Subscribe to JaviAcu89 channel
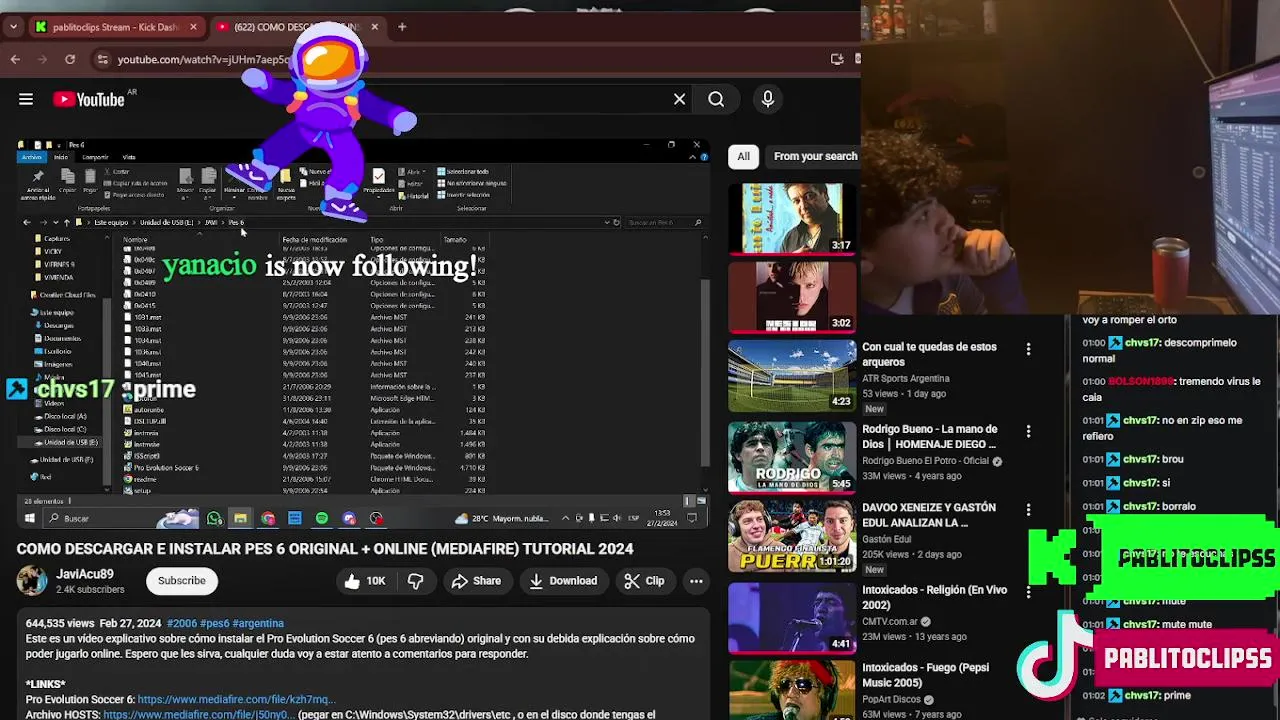This screenshot has width=1280, height=720. [x=181, y=581]
